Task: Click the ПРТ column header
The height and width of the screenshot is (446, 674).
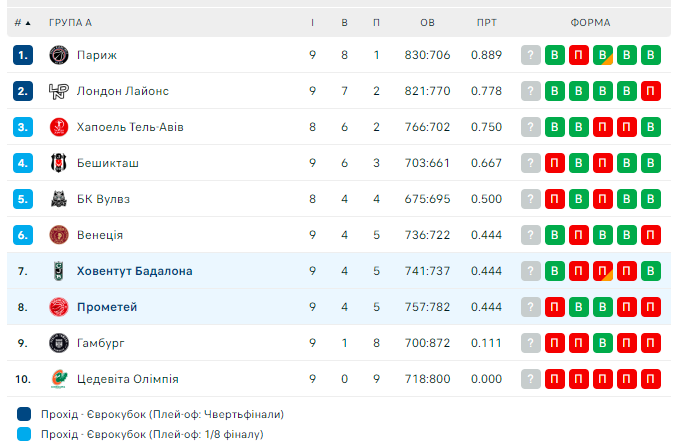Action: pos(486,22)
